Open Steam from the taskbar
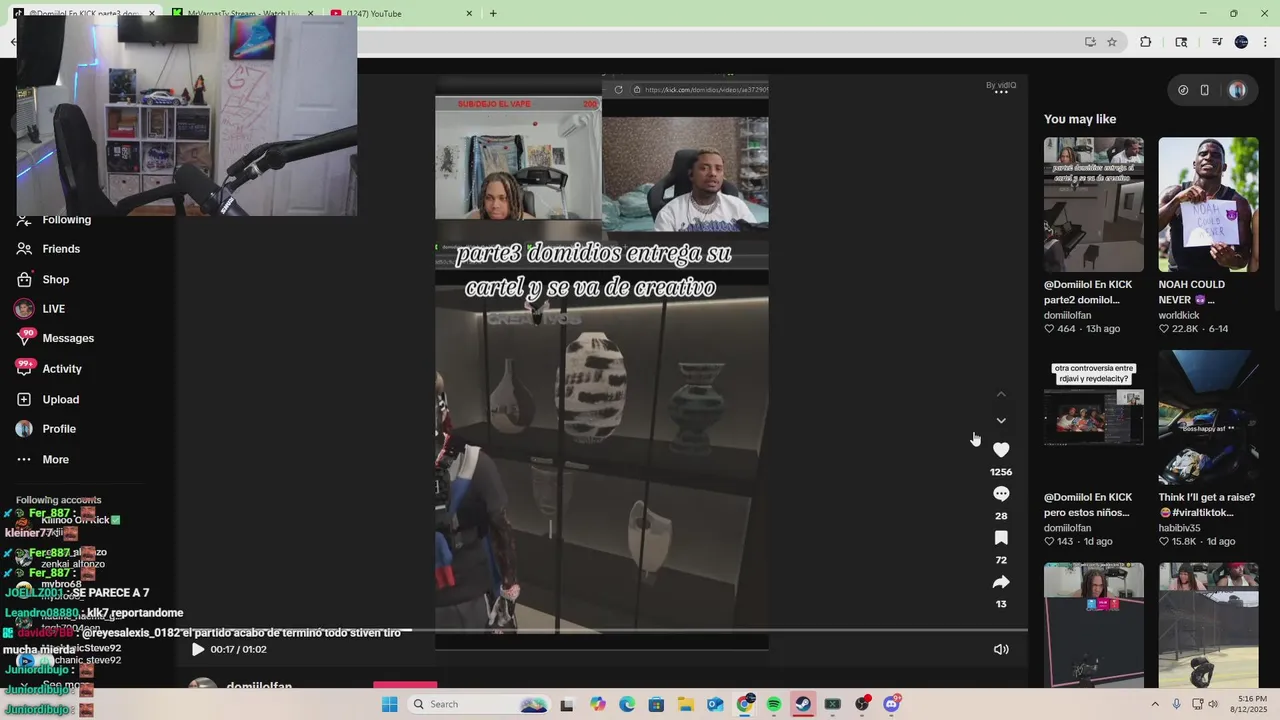 coord(803,704)
